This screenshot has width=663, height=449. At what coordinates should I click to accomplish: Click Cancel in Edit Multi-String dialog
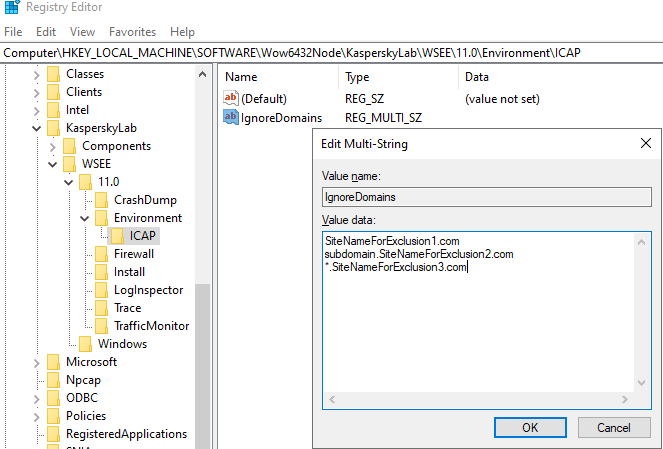point(614,427)
